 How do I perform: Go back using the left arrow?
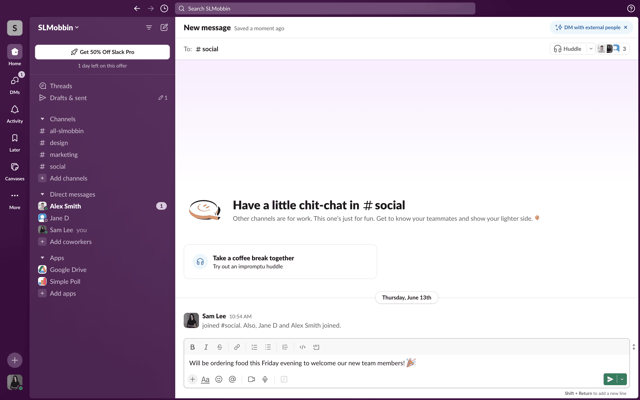(x=137, y=9)
